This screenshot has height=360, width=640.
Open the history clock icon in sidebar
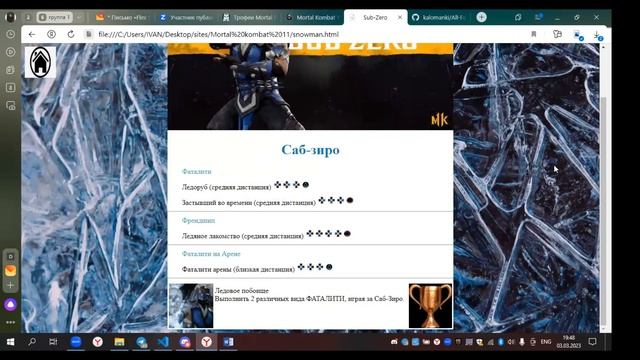tap(11, 35)
